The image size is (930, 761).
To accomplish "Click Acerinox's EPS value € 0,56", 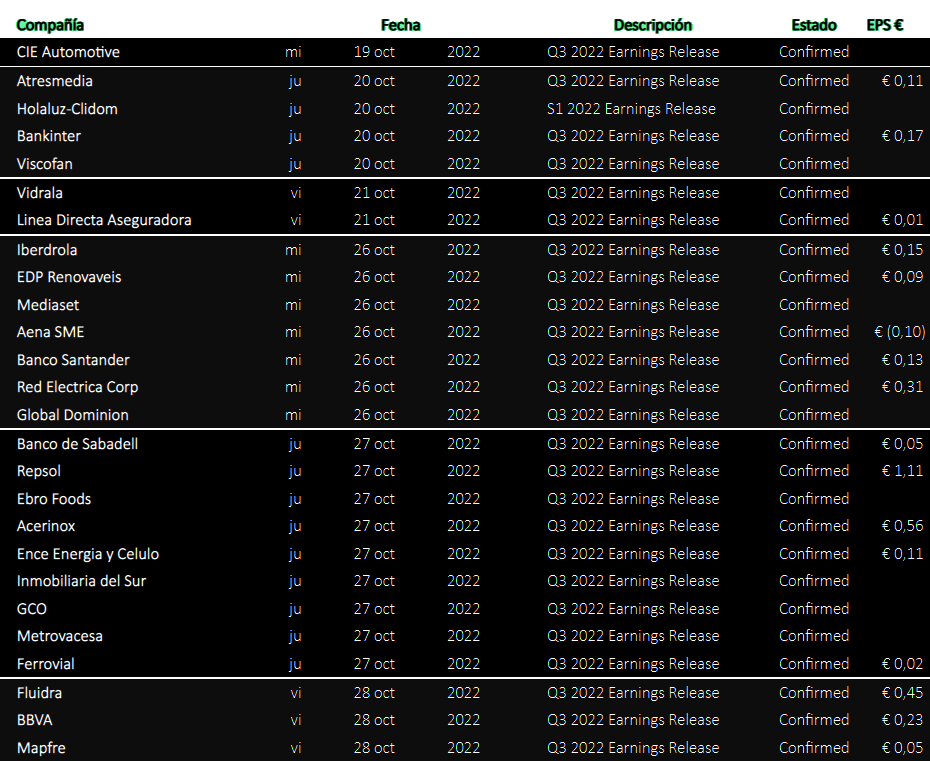I will coord(902,526).
